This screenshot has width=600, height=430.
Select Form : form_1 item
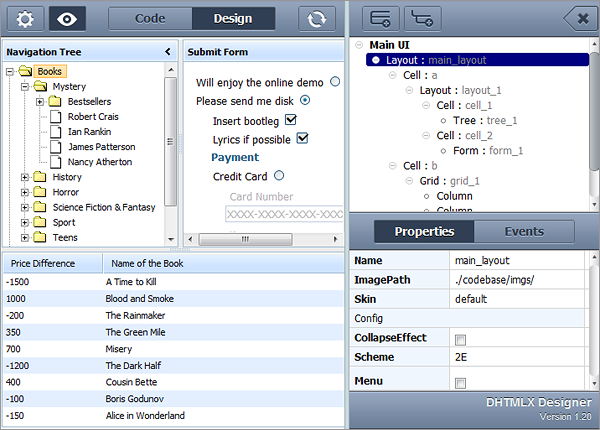click(x=488, y=151)
